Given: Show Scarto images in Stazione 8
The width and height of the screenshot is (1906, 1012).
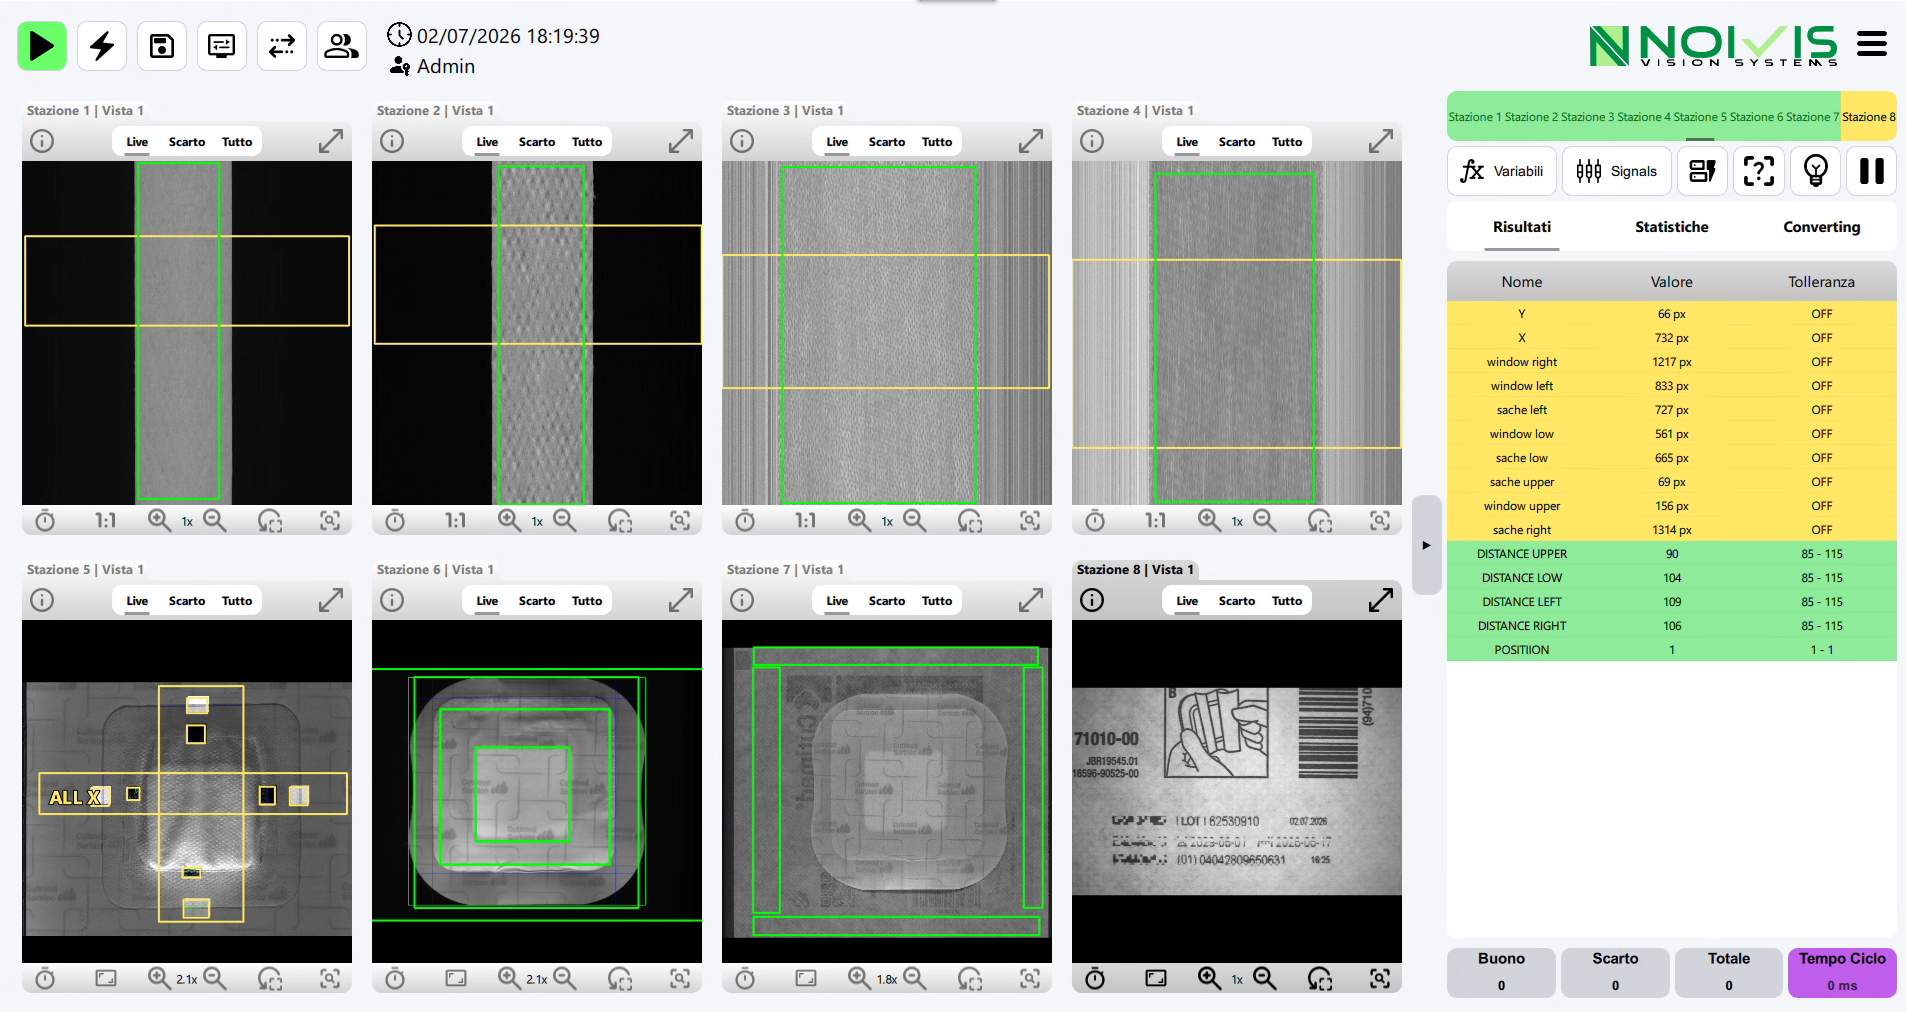Looking at the screenshot, I should click(x=1237, y=601).
